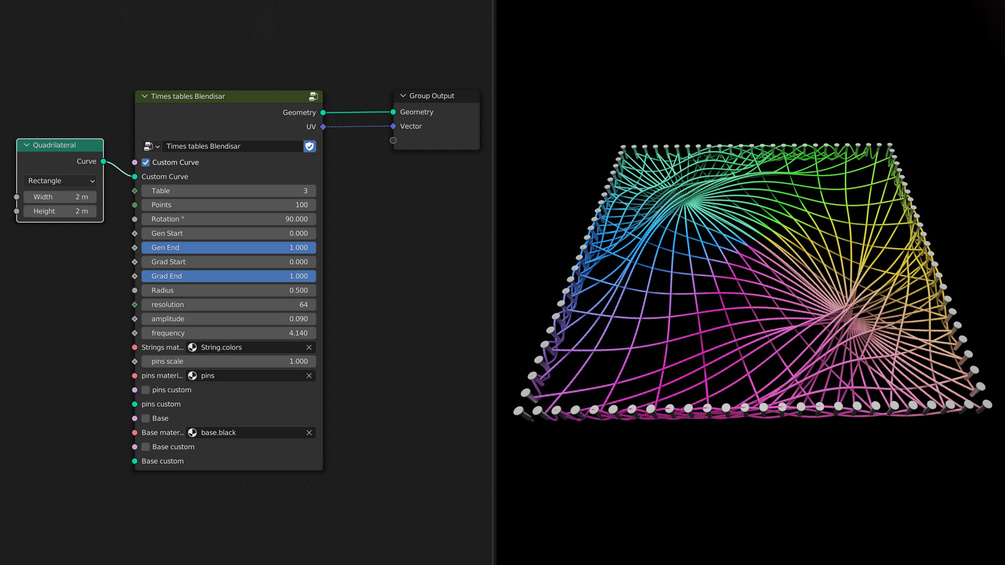Clear the base.black material with X
This screenshot has height=565, width=1005.
click(309, 432)
